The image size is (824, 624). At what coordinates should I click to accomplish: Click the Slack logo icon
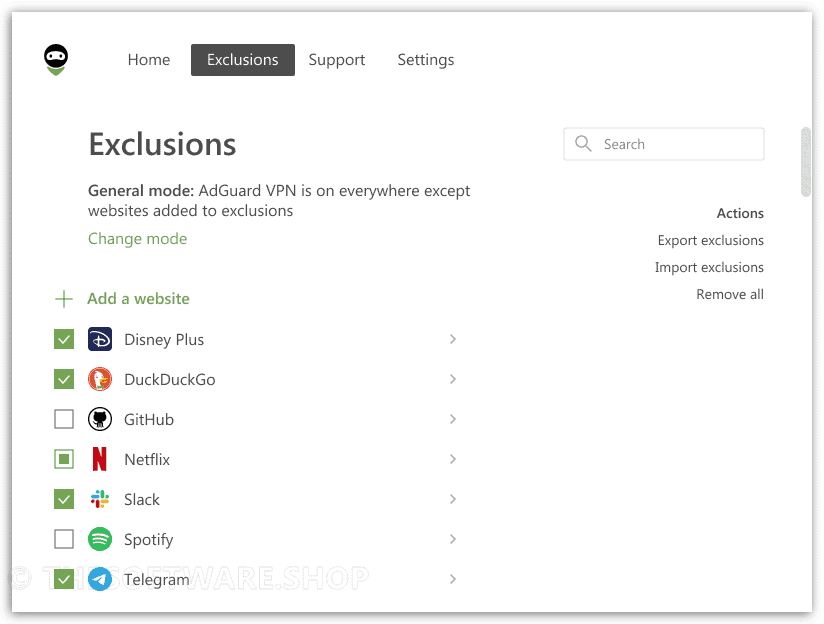click(100, 499)
